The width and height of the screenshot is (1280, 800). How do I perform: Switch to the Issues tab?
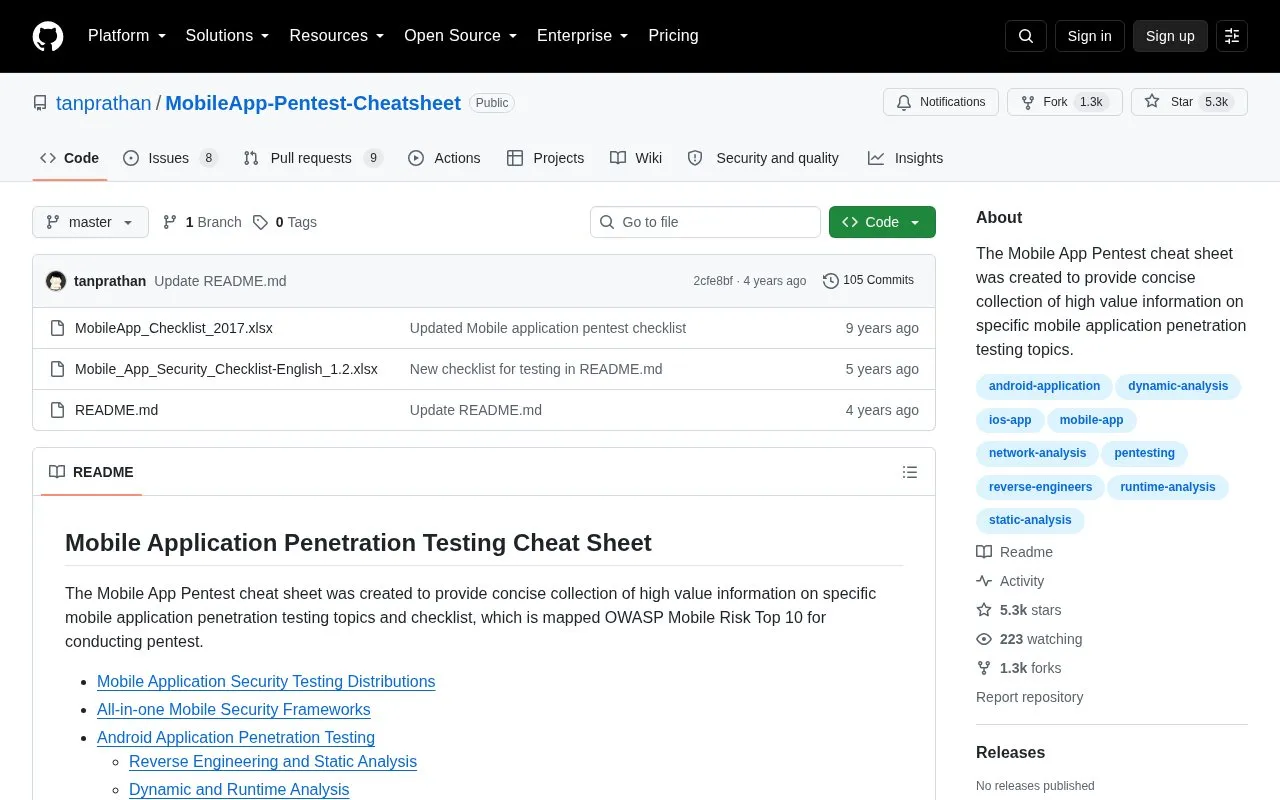pos(170,158)
